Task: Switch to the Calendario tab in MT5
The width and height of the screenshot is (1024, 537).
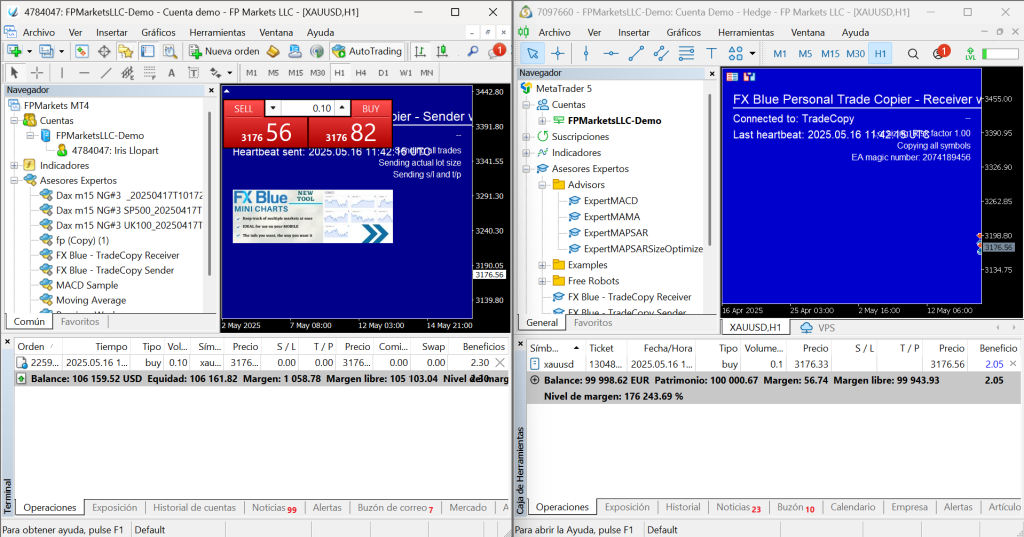Action: point(853,507)
